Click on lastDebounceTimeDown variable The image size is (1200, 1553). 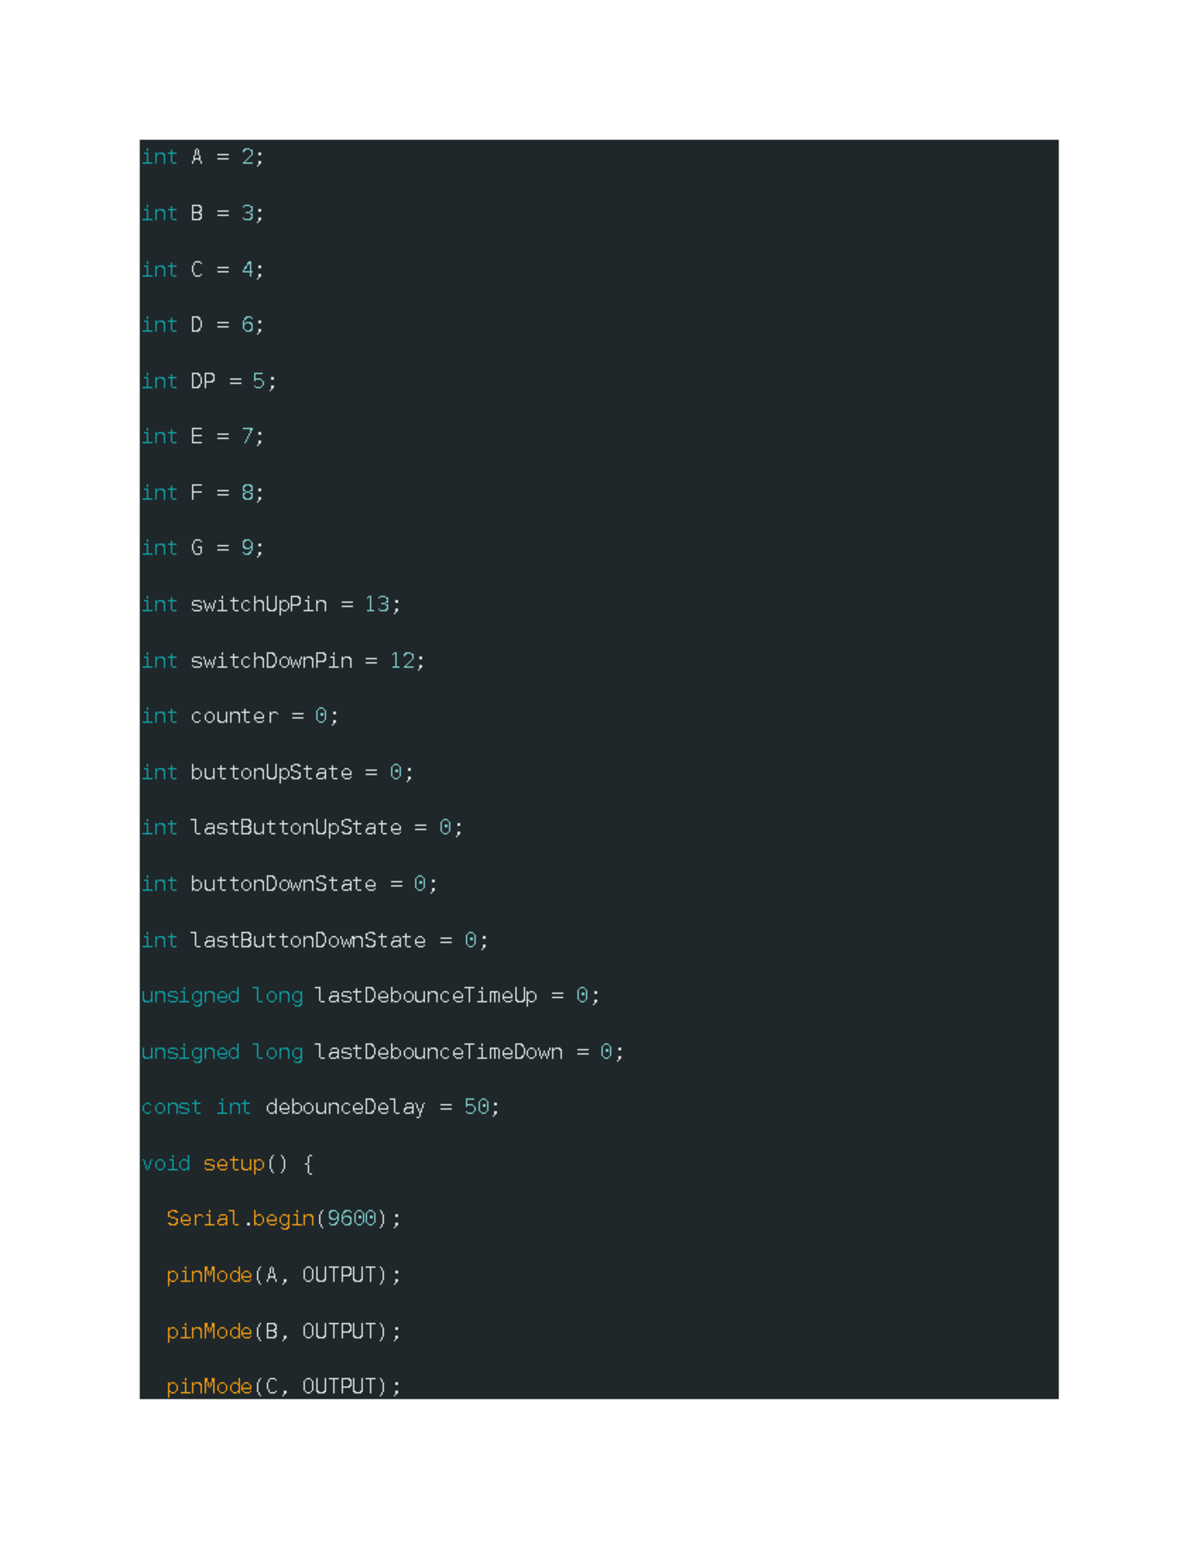point(438,1052)
